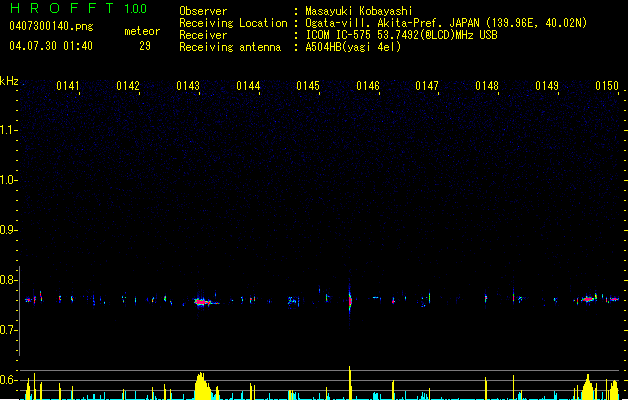Click the 1.0 kHz axis label

point(8,180)
